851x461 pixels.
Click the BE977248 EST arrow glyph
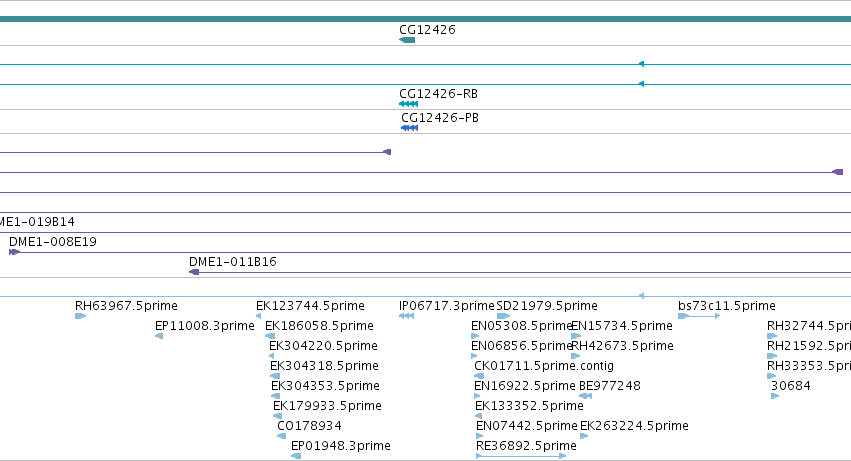click(586, 396)
